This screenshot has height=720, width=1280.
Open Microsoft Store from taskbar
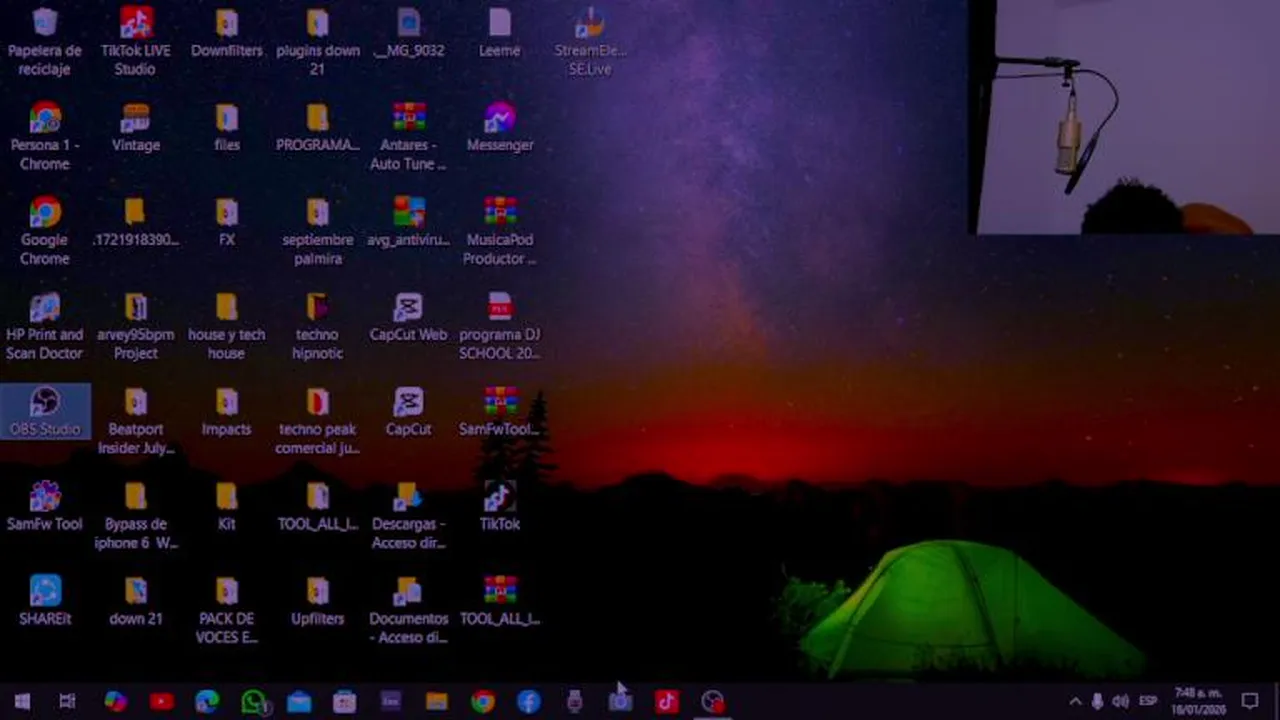[345, 701]
